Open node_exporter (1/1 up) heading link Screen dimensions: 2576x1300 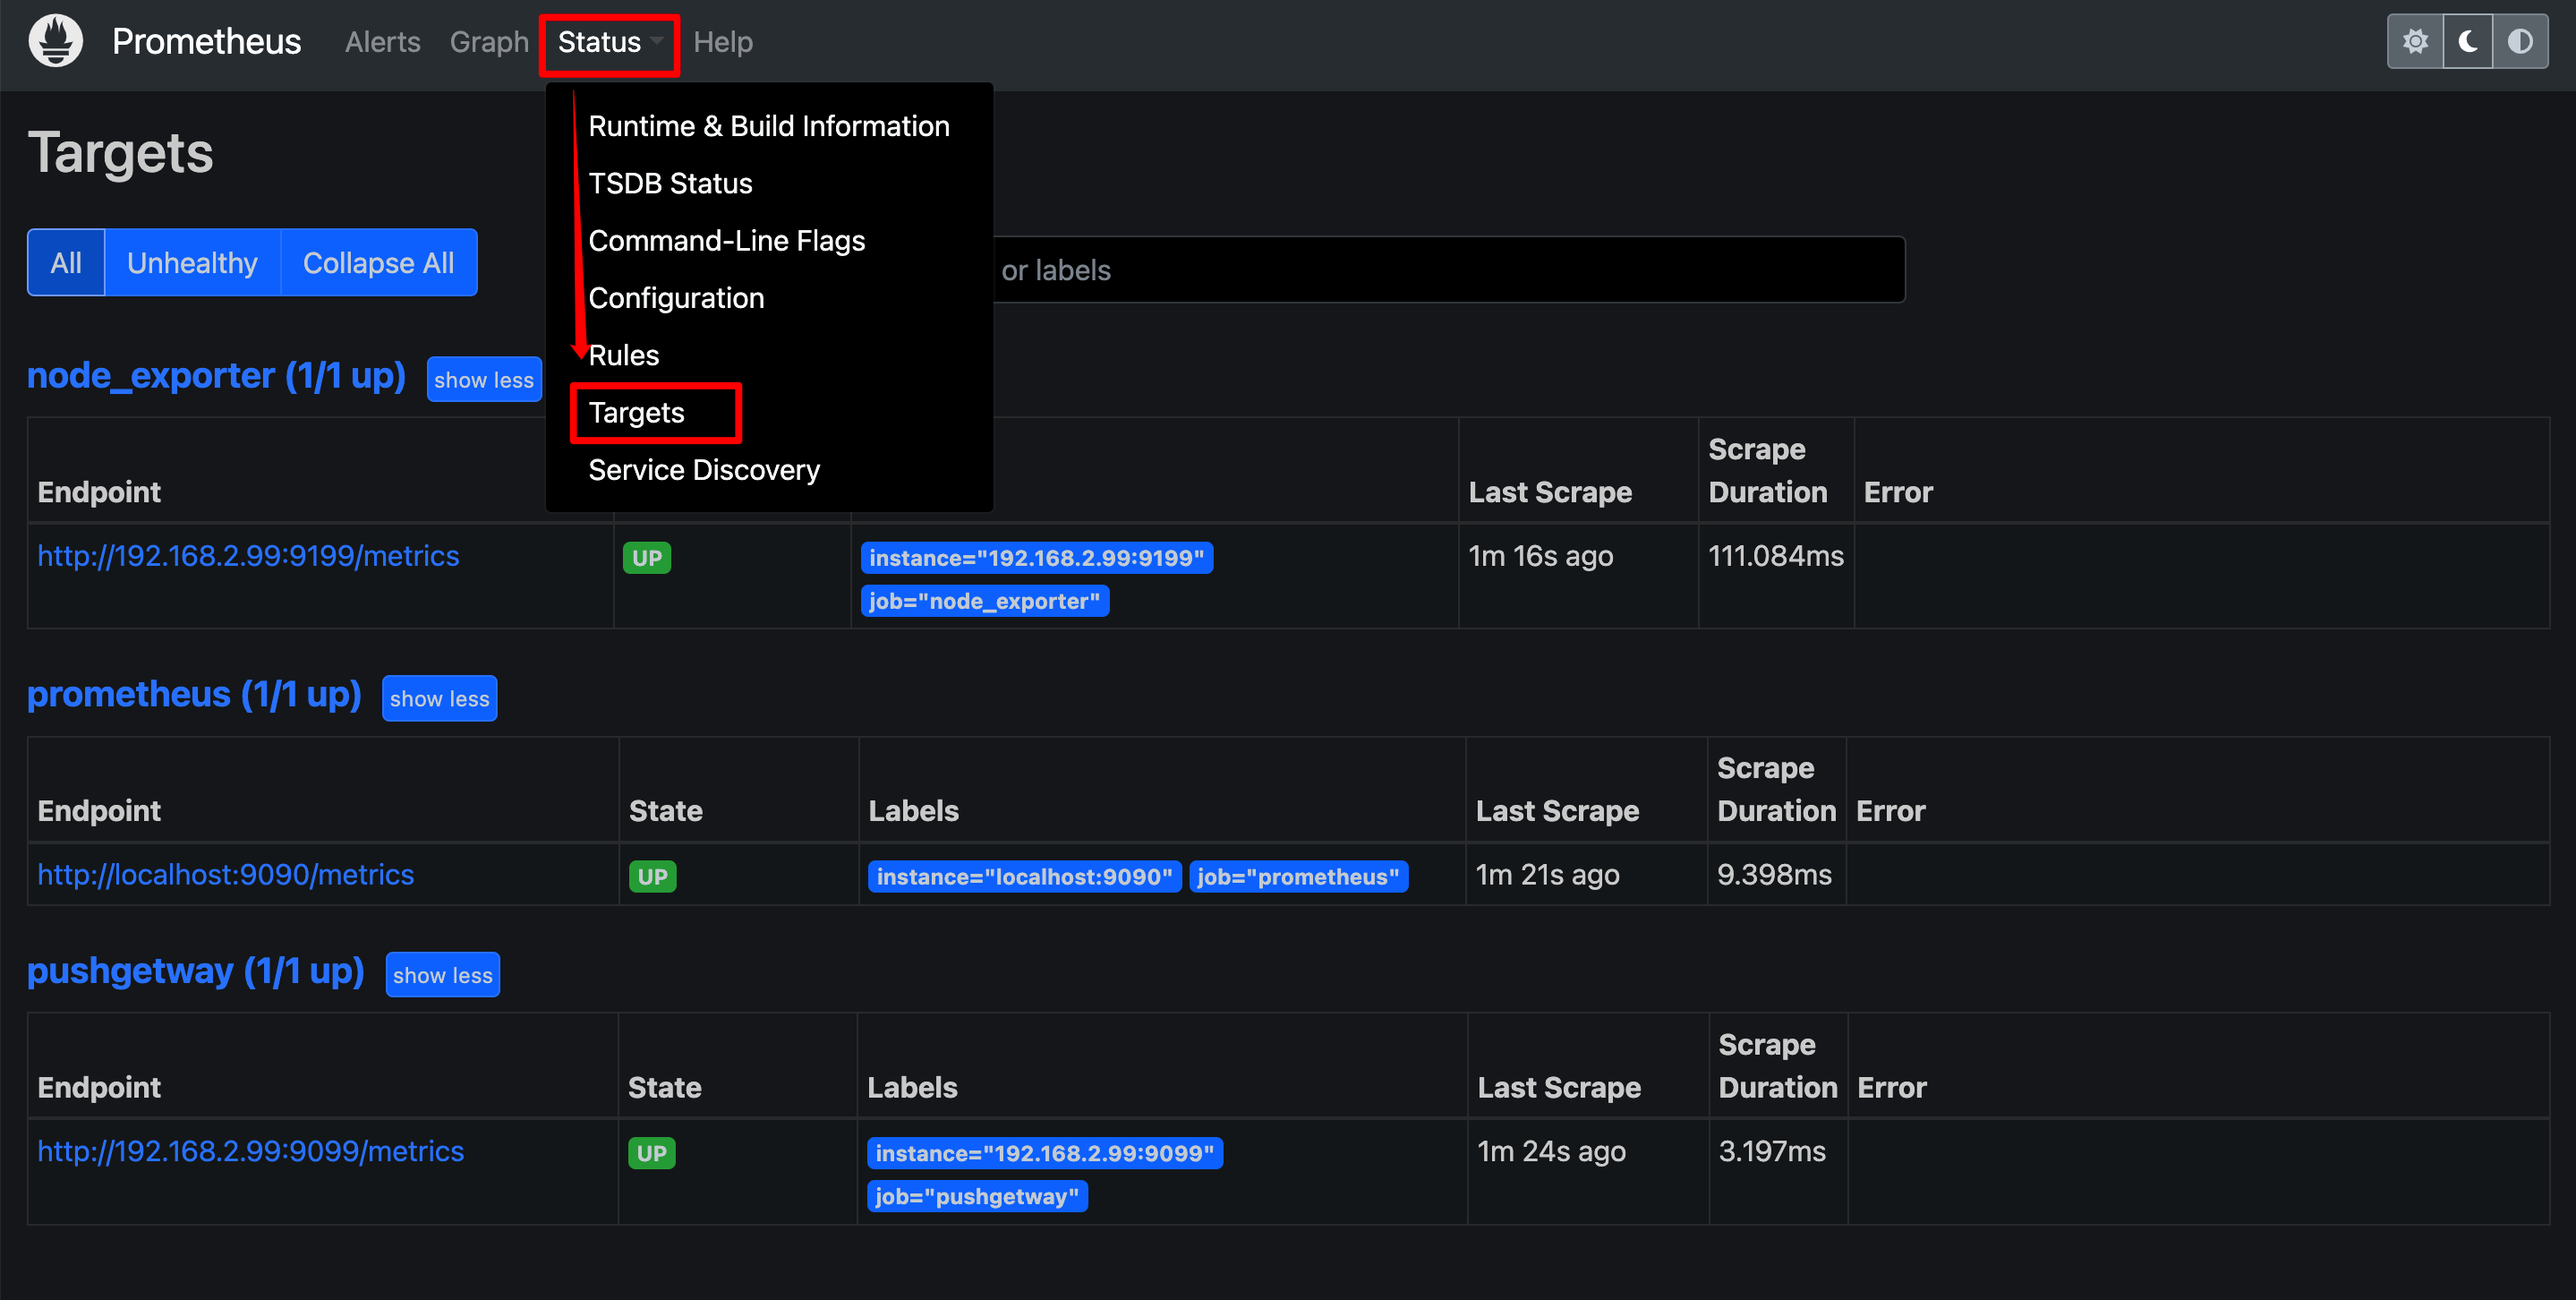216,376
